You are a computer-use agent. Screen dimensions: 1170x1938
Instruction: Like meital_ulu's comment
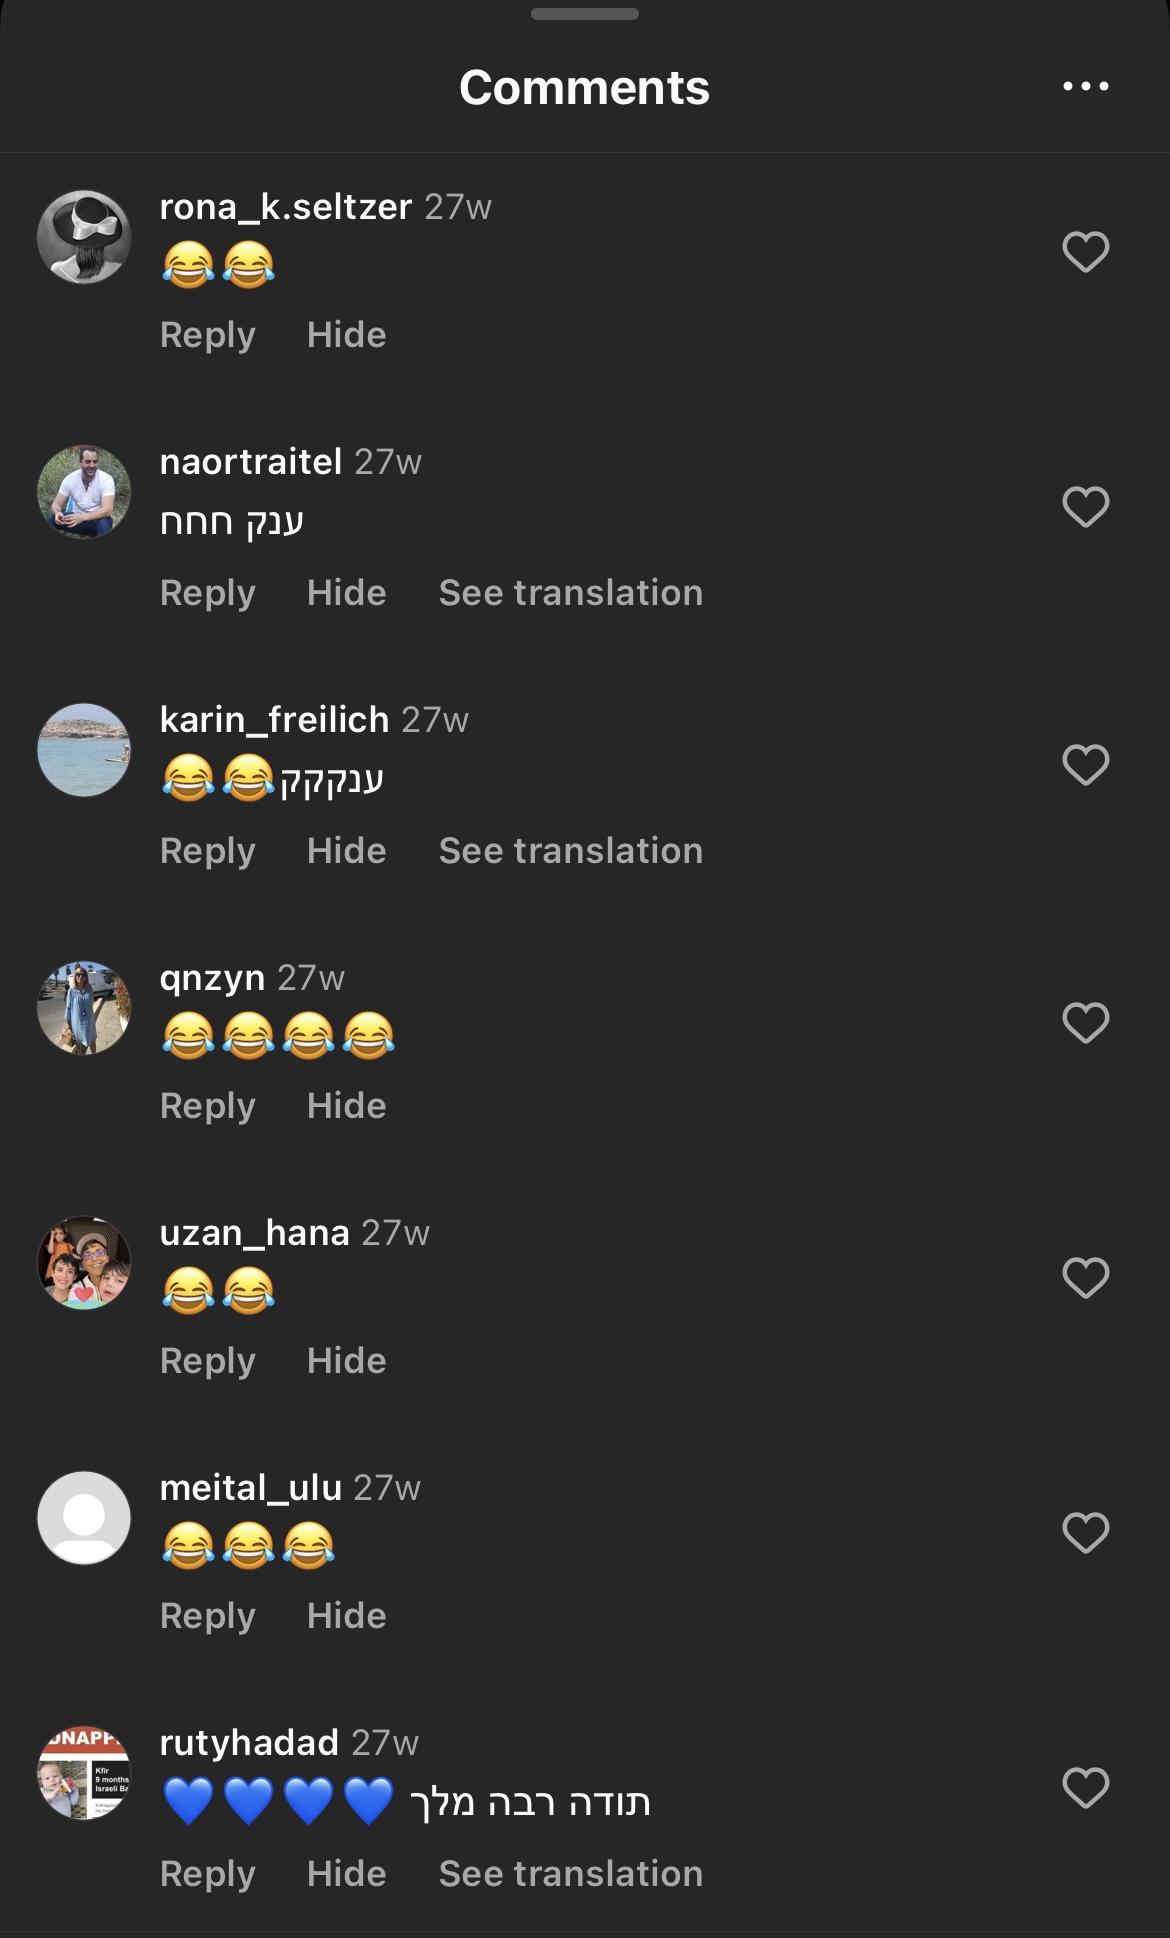[1085, 1533]
